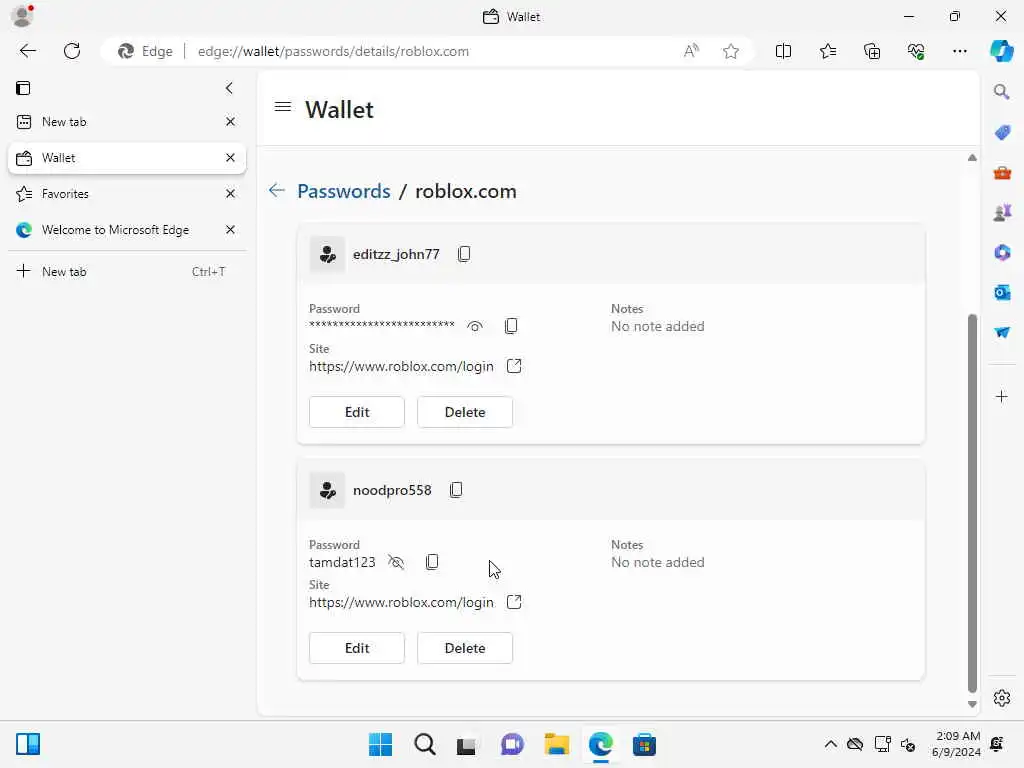Go to Passwords breadcrumb link
Image resolution: width=1024 pixels, height=768 pixels.
click(x=344, y=191)
